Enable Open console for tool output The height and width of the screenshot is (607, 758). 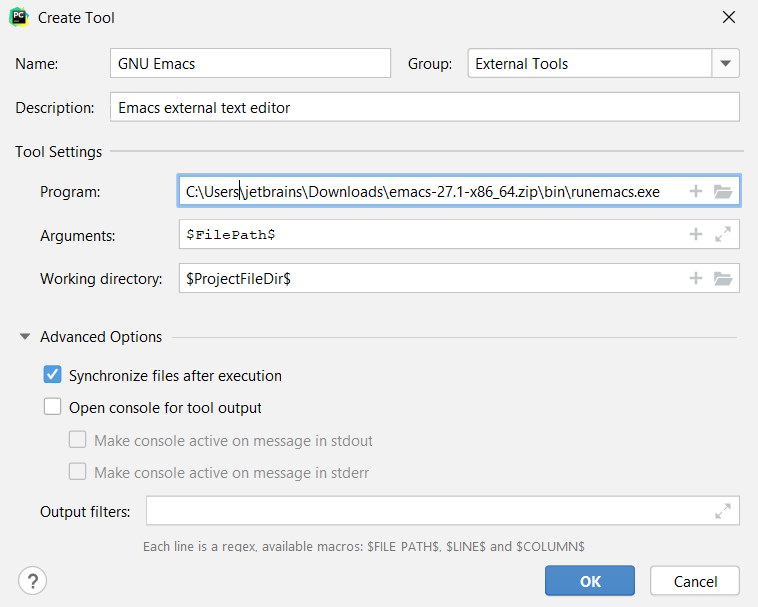pyautogui.click(x=53, y=408)
